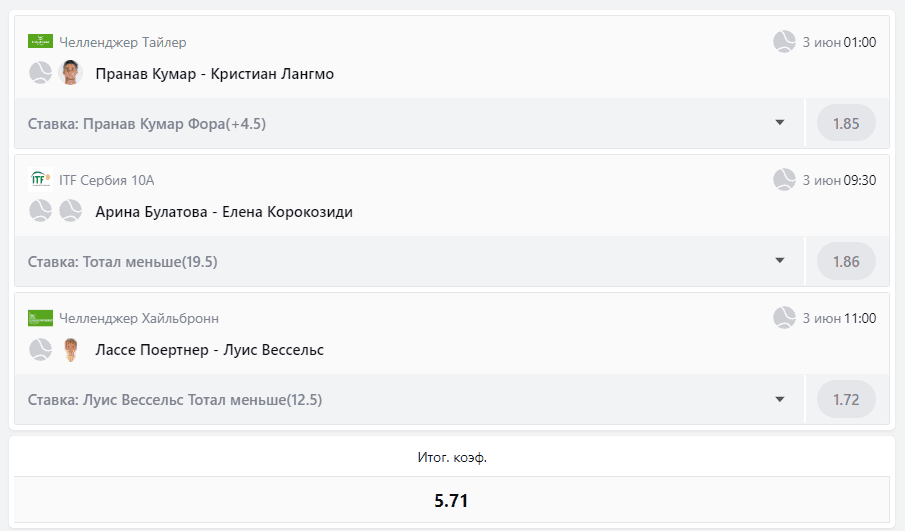Click the tennis ball icon left of Пранав Кумар photo
Viewport: 905px width, 531px height.
pyautogui.click(x=40, y=73)
